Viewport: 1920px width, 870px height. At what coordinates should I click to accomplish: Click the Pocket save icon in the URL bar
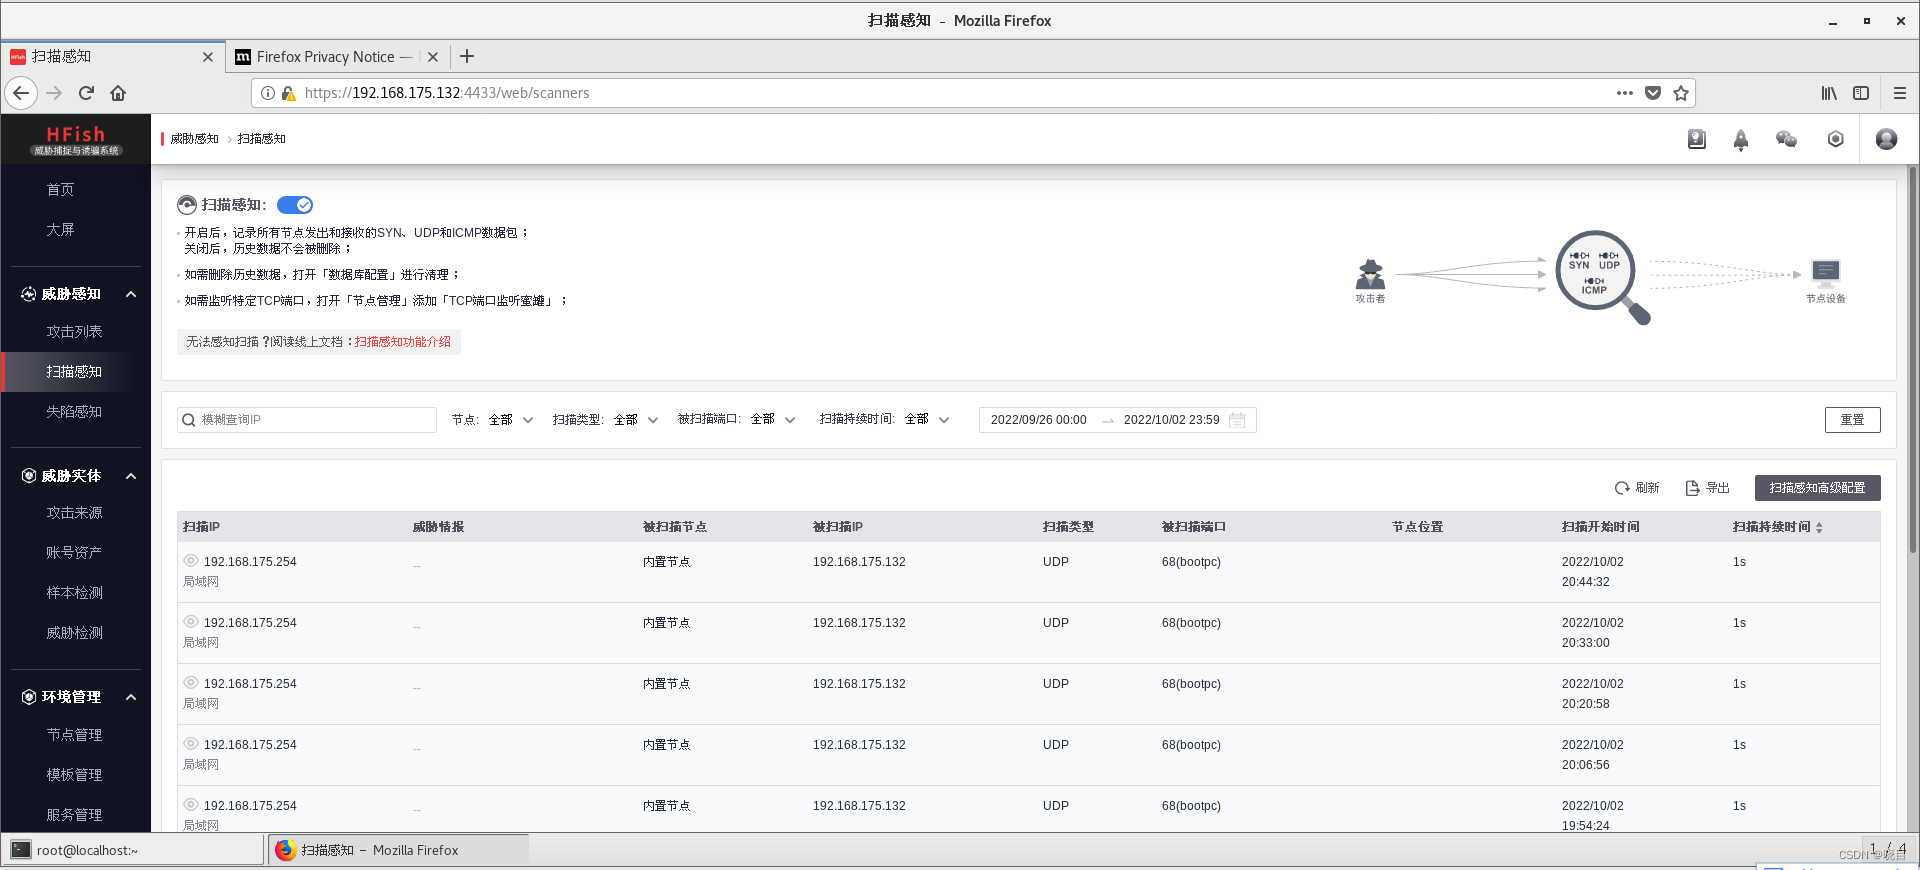1653,93
